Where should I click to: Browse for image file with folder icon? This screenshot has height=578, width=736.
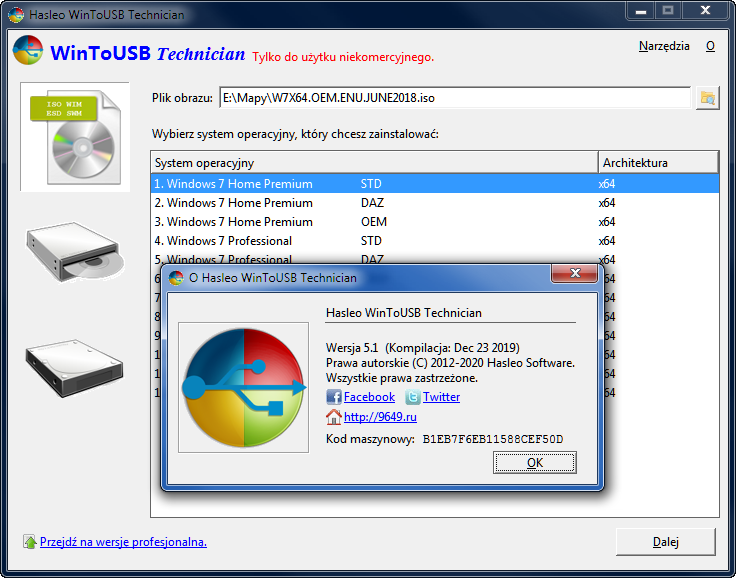pyautogui.click(x=707, y=98)
